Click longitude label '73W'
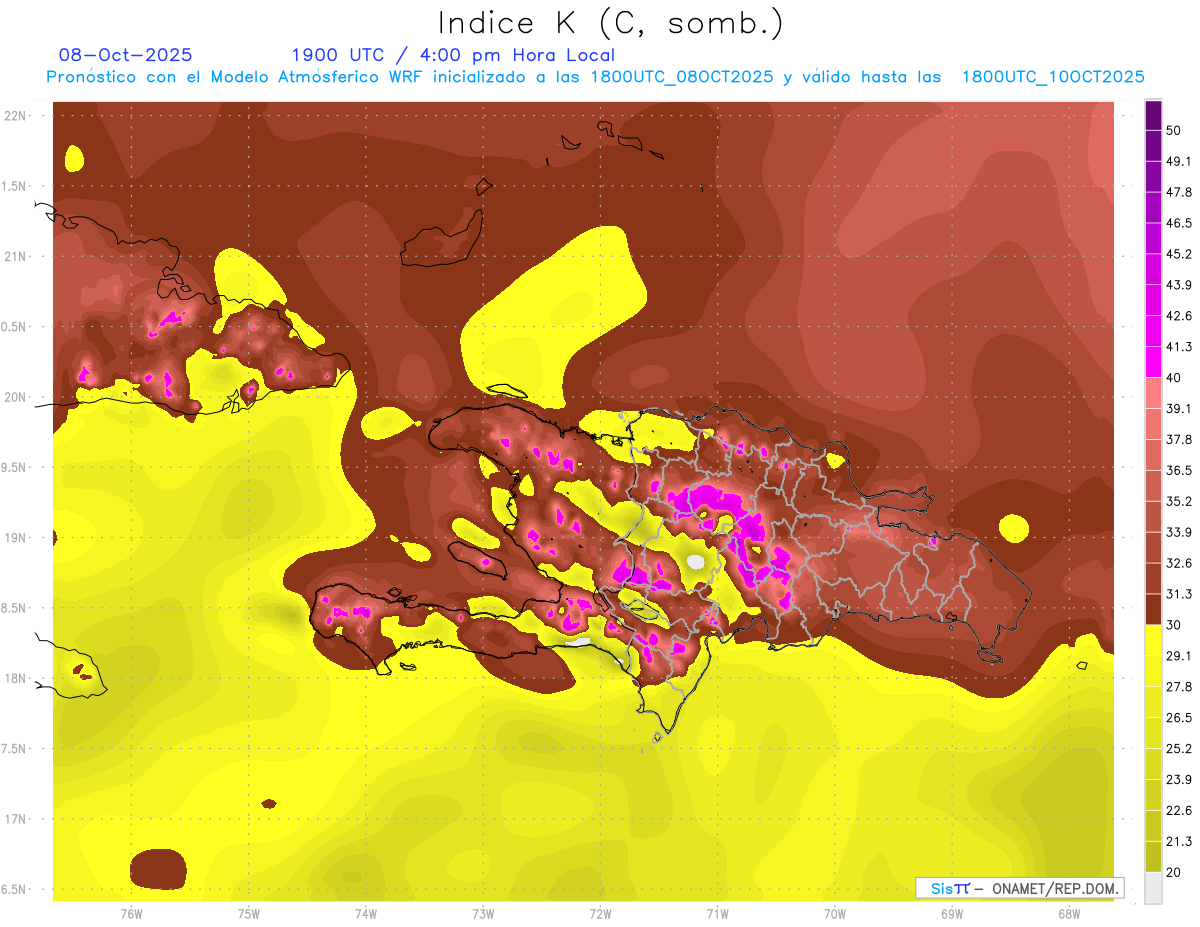Image resolution: width=1200 pixels, height=927 pixels. click(x=483, y=914)
